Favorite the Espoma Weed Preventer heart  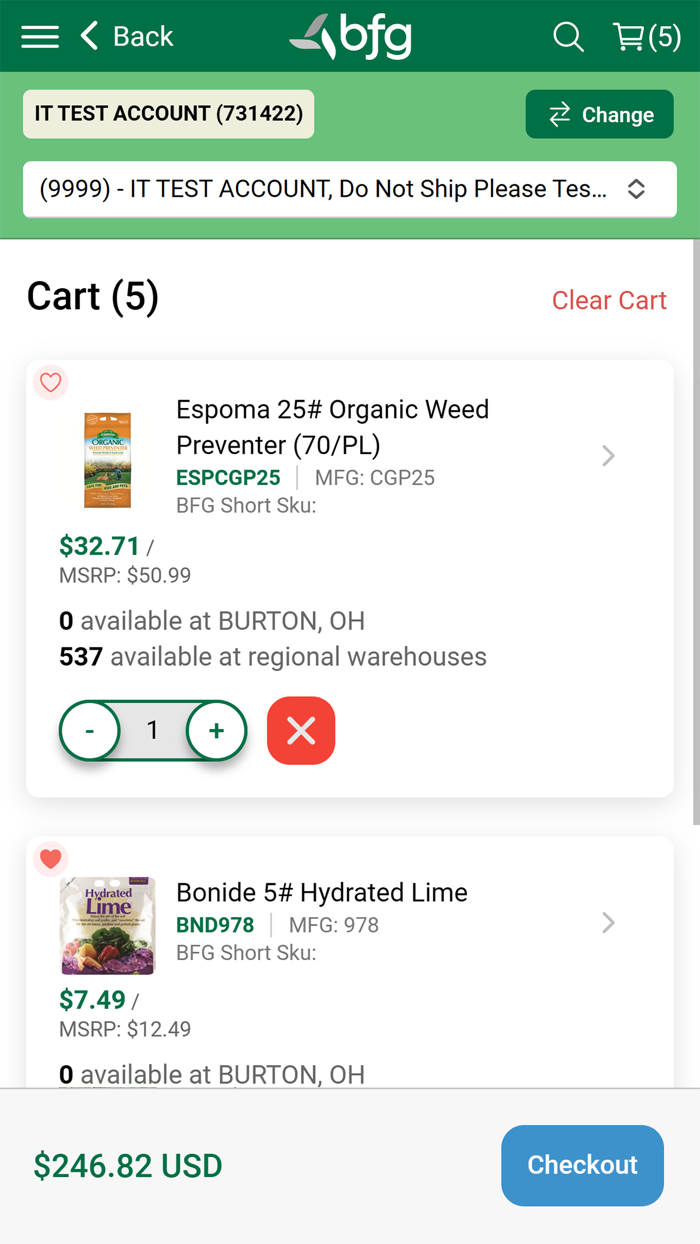[x=51, y=382]
